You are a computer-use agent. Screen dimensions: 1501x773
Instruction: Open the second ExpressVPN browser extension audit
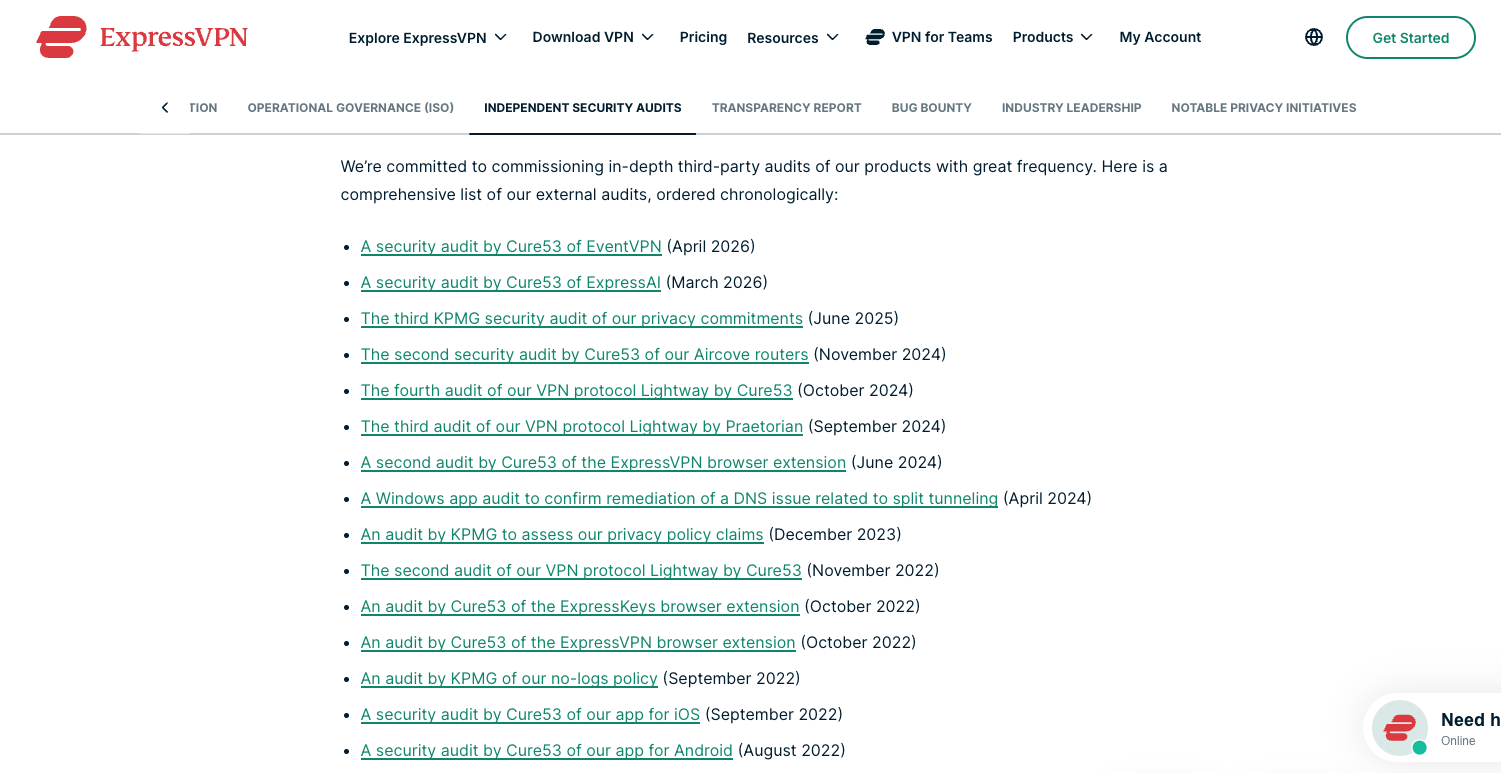604,462
